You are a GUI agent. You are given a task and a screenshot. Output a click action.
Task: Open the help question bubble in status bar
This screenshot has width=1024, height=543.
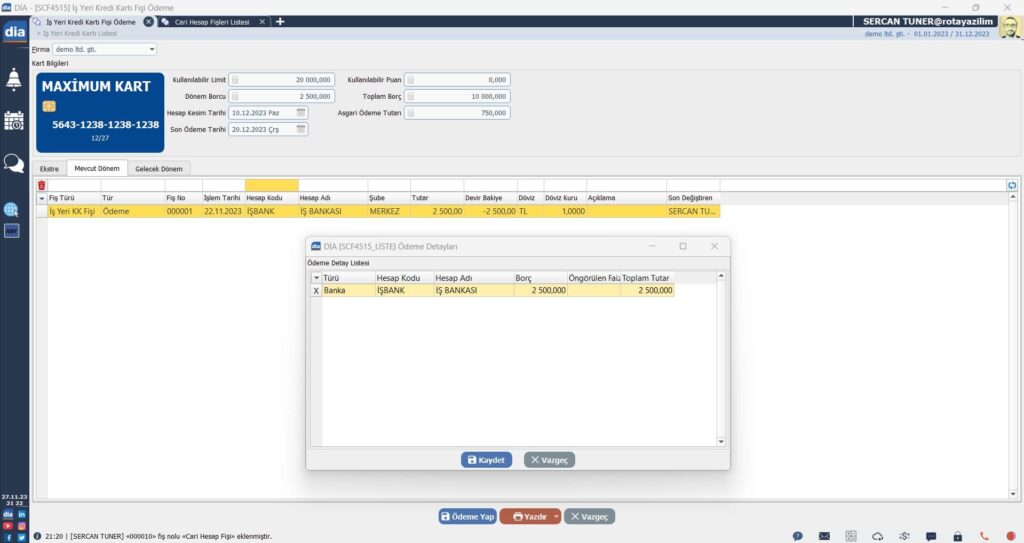pyautogui.click(x=797, y=536)
